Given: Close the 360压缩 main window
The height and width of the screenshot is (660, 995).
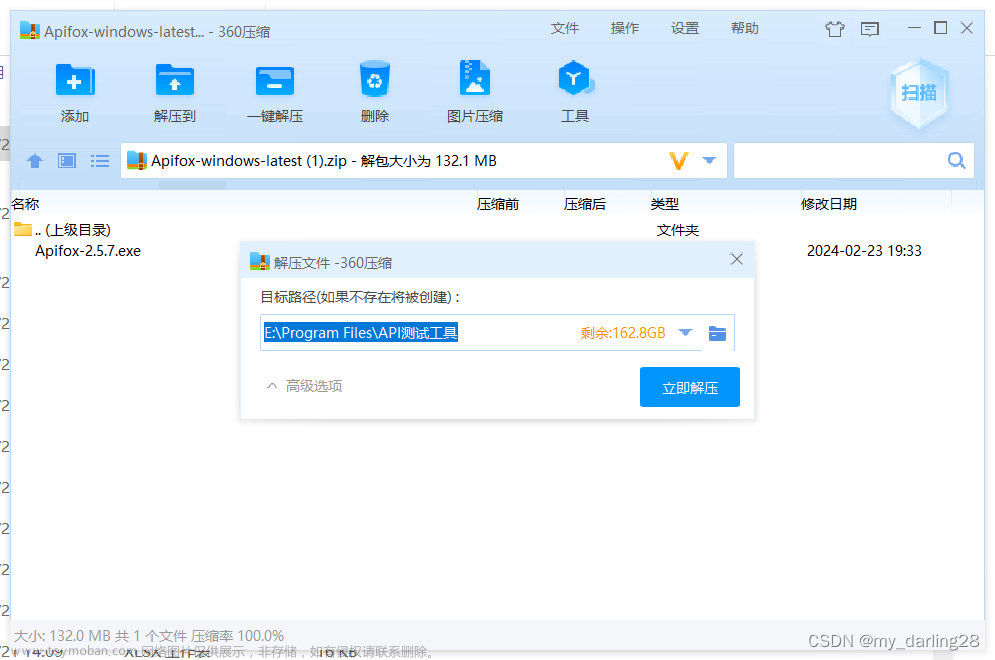Looking at the screenshot, I should click(x=966, y=28).
